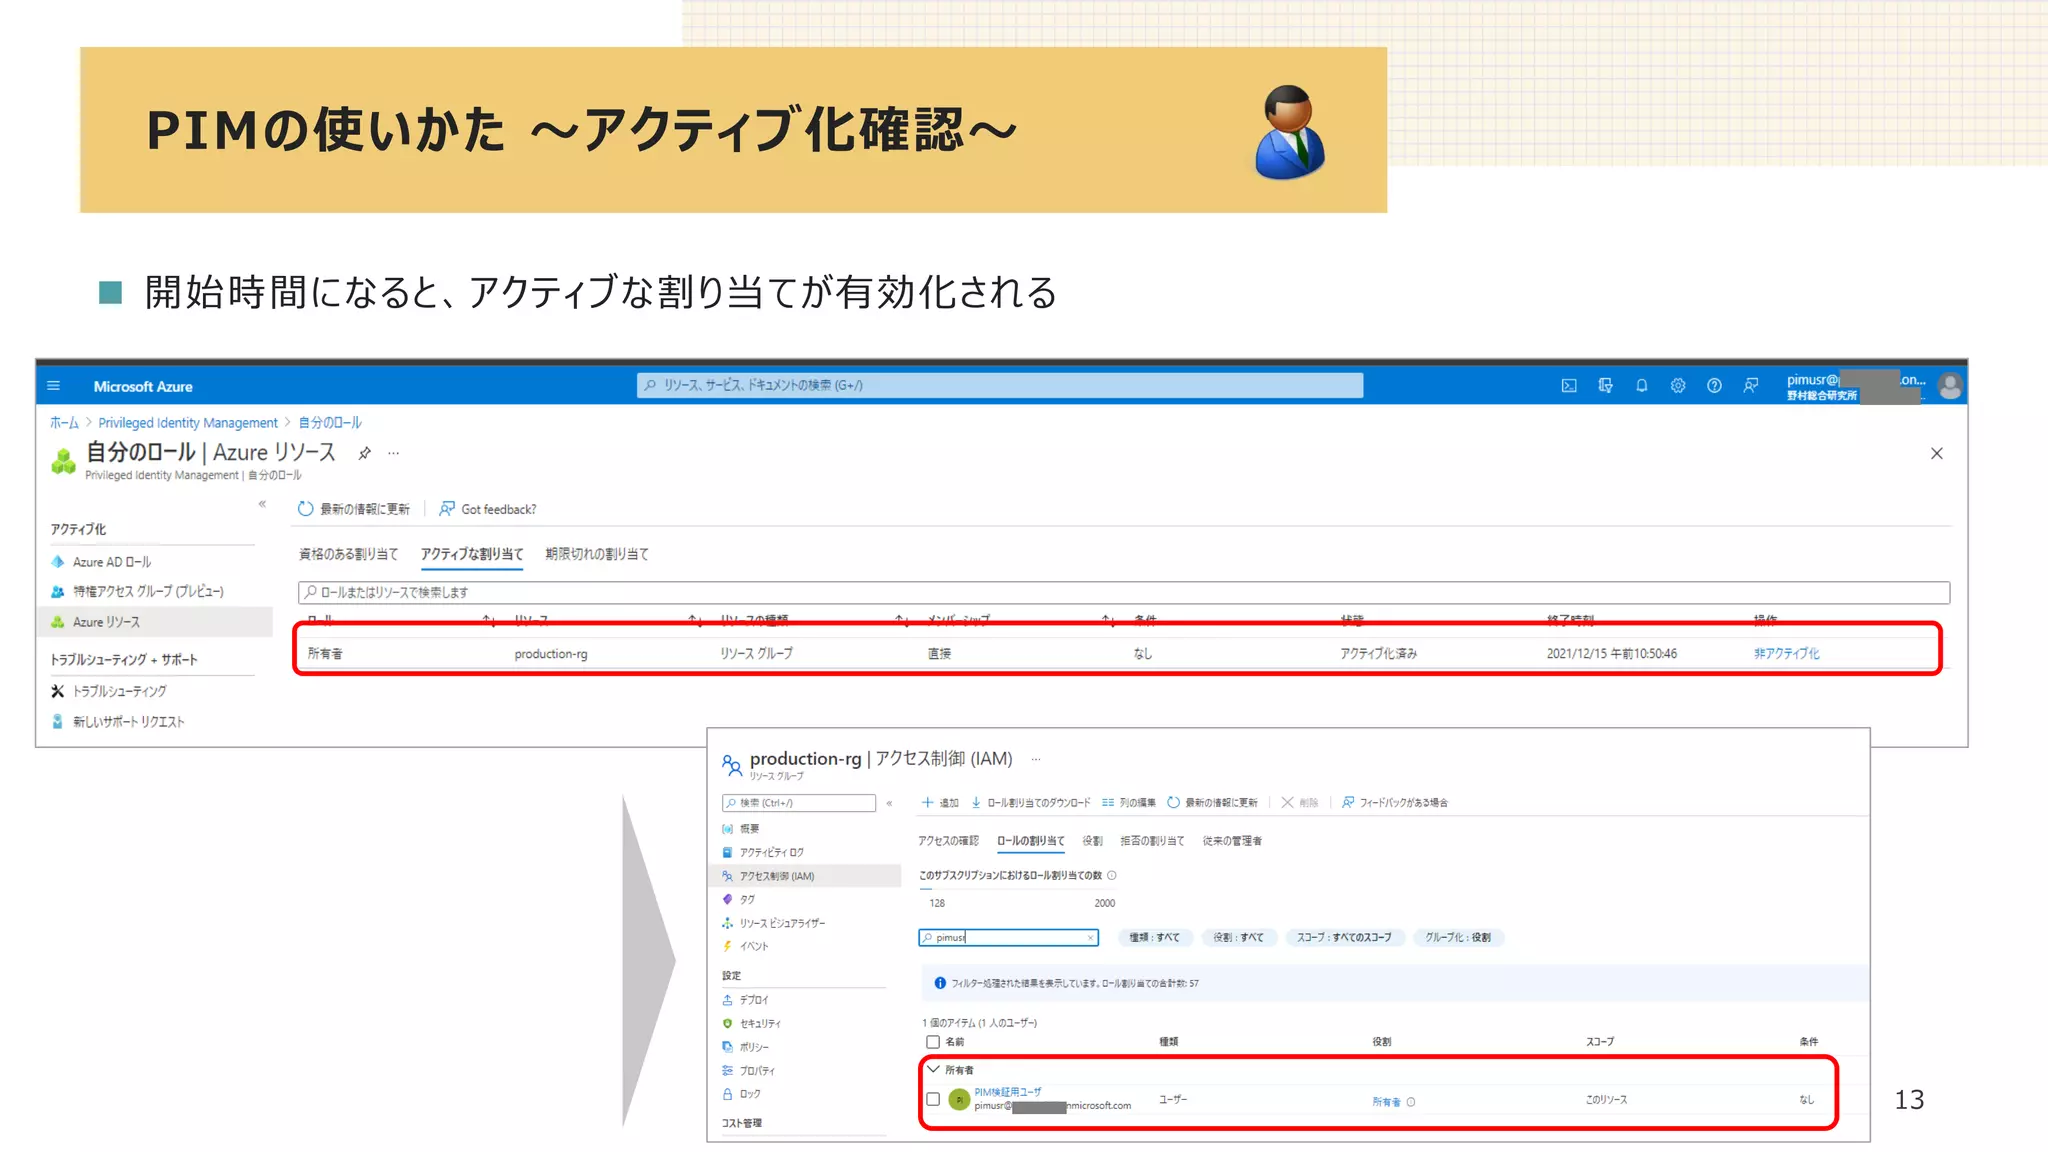The image size is (2048, 1152).
Task: Switch to 拒否の割り当て tab
Action: tap(1152, 841)
